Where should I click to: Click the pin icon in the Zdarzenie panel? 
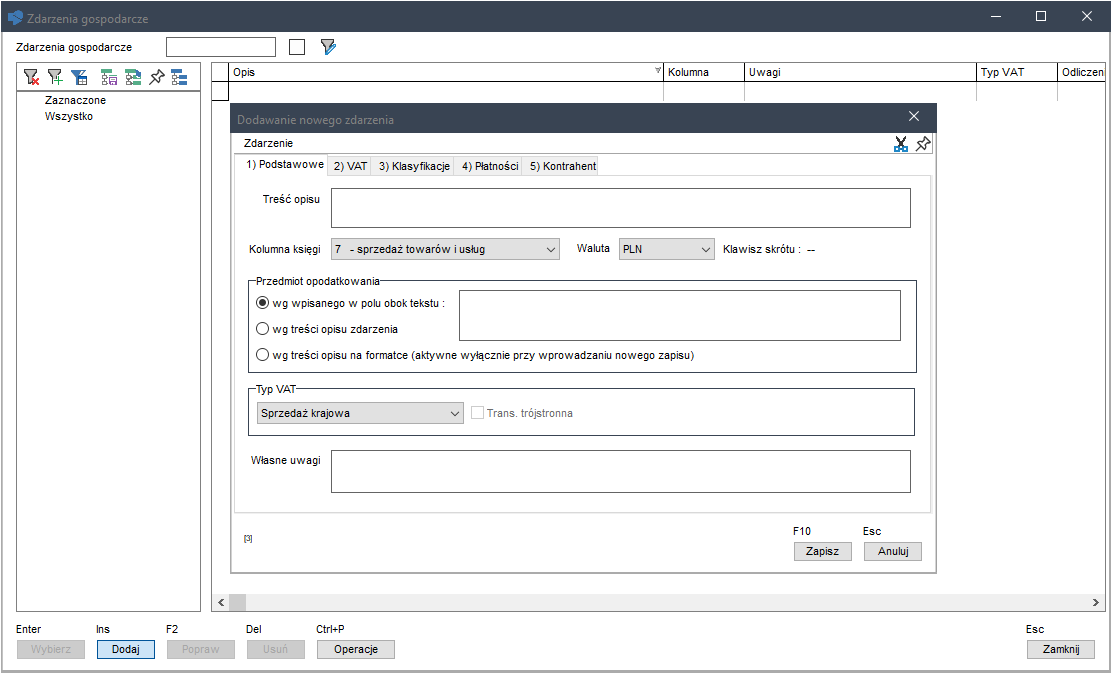point(923,144)
